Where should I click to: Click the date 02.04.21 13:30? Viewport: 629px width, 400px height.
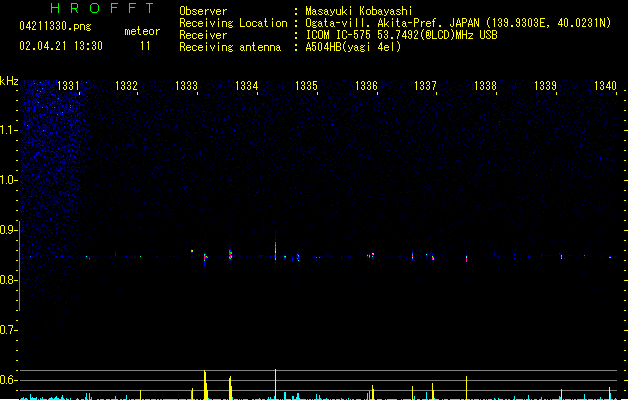pyautogui.click(x=61, y=46)
